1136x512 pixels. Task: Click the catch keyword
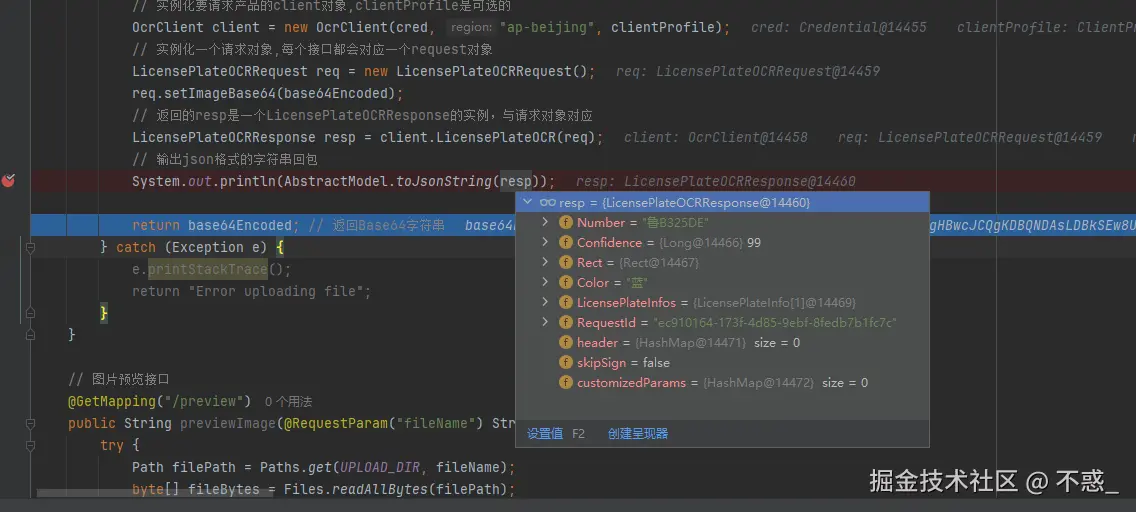pyautogui.click(x=136, y=248)
